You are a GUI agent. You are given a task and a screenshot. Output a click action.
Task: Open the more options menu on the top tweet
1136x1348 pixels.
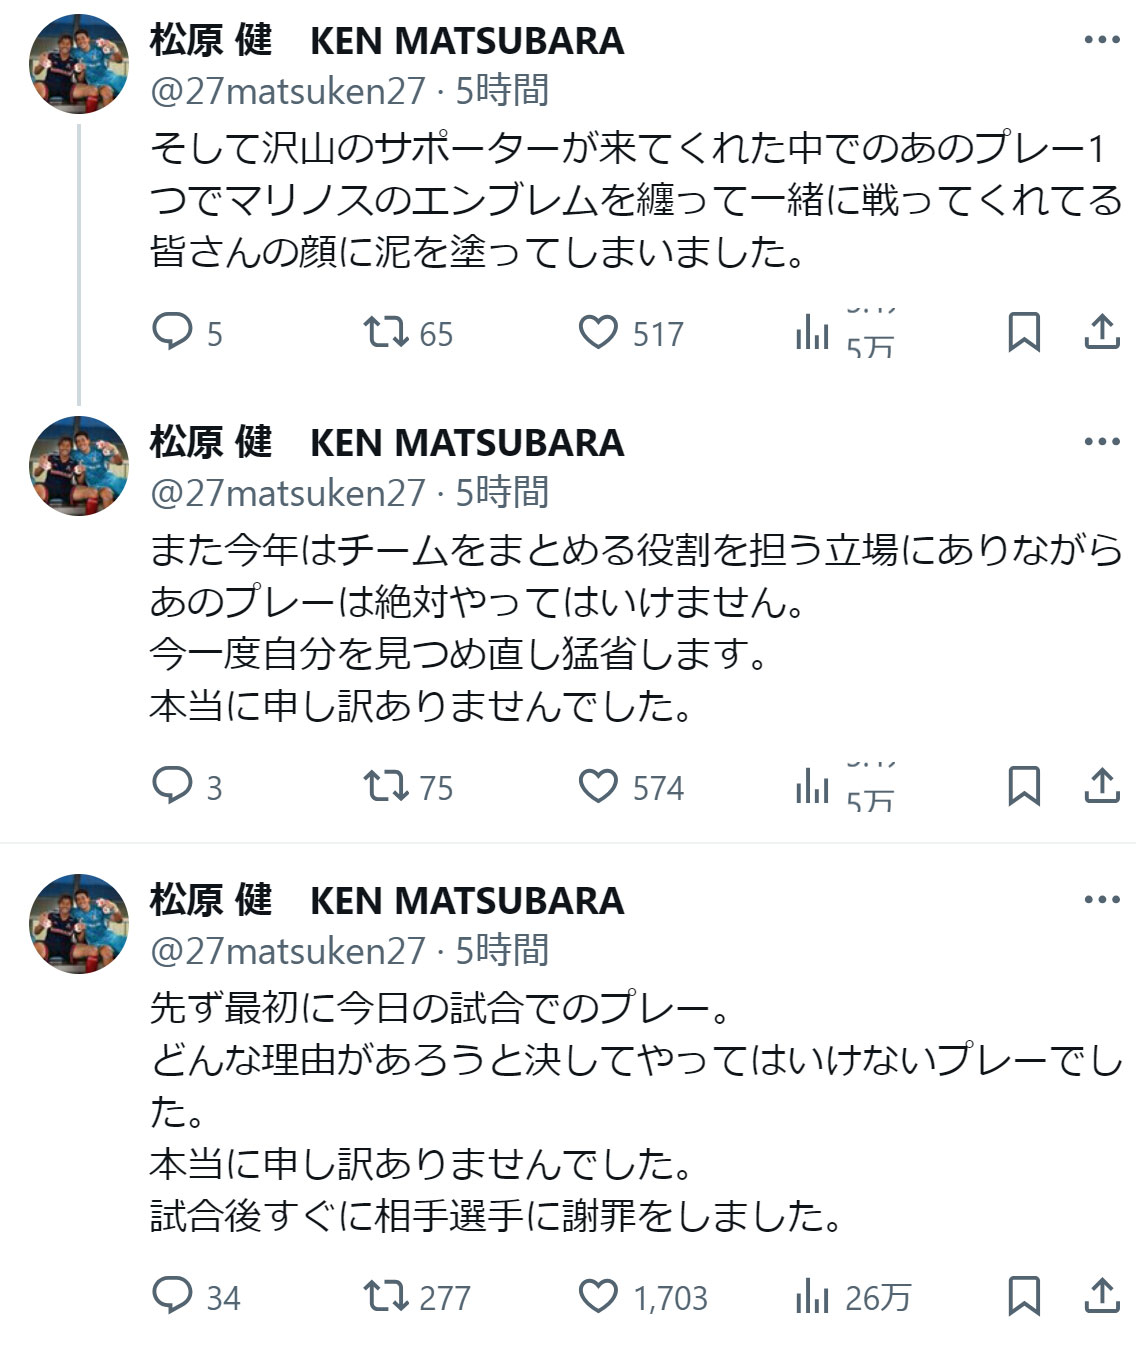[x=1104, y=40]
